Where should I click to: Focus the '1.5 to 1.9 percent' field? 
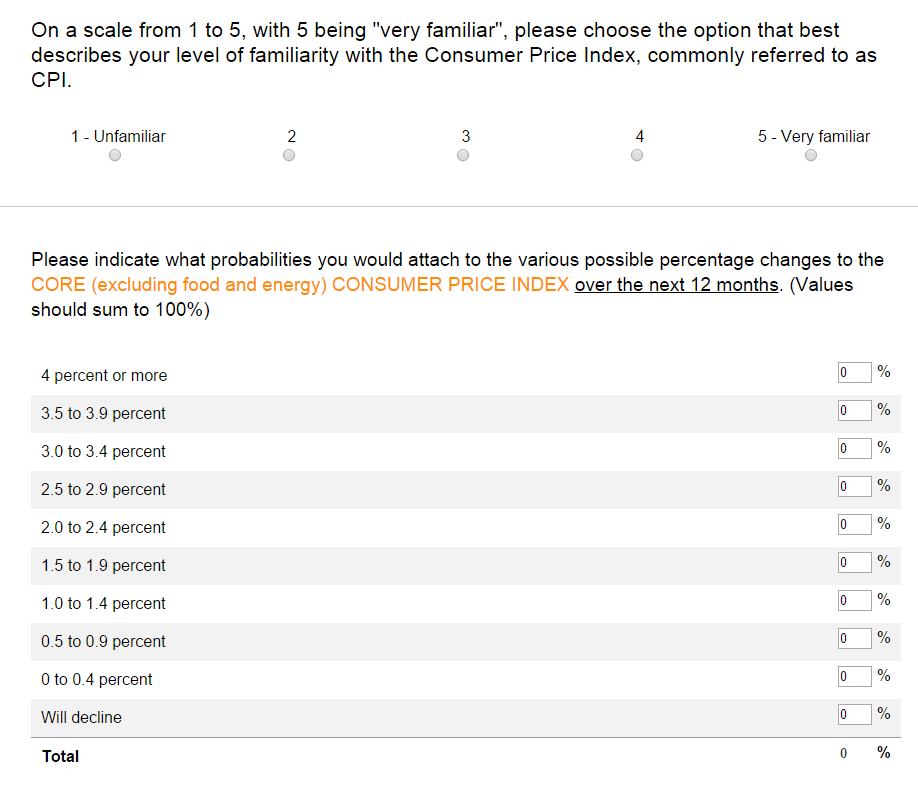point(854,562)
